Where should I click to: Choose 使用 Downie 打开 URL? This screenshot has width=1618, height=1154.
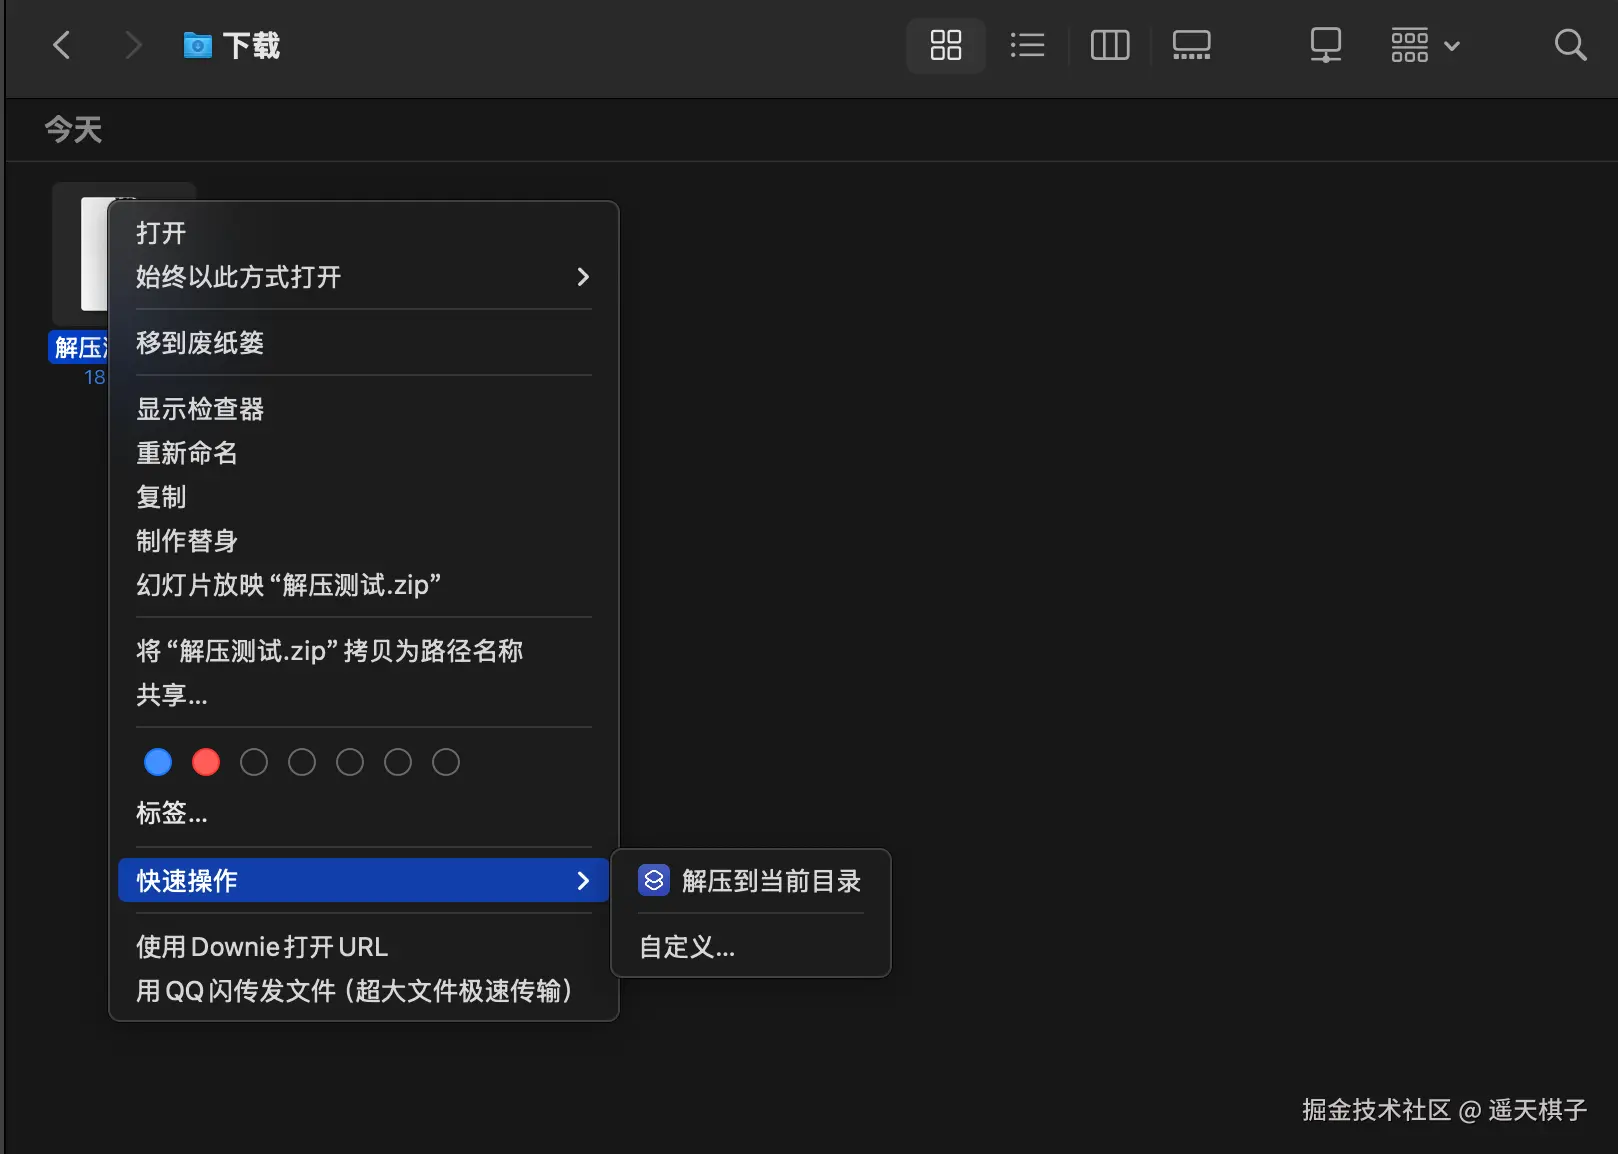click(363, 947)
